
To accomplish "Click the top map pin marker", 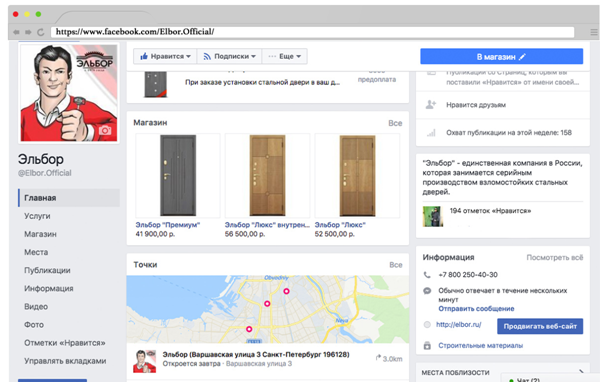I will (x=286, y=291).
